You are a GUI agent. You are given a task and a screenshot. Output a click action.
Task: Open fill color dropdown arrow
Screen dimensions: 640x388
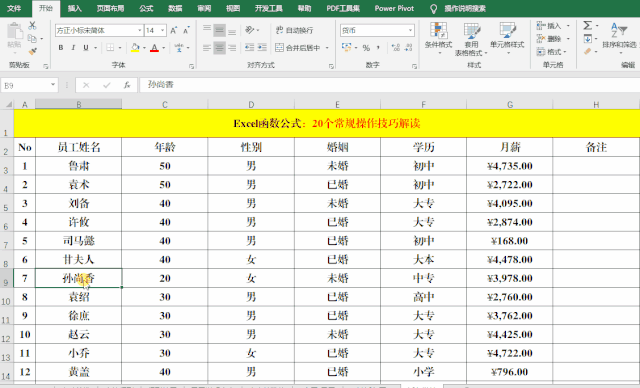tap(144, 48)
